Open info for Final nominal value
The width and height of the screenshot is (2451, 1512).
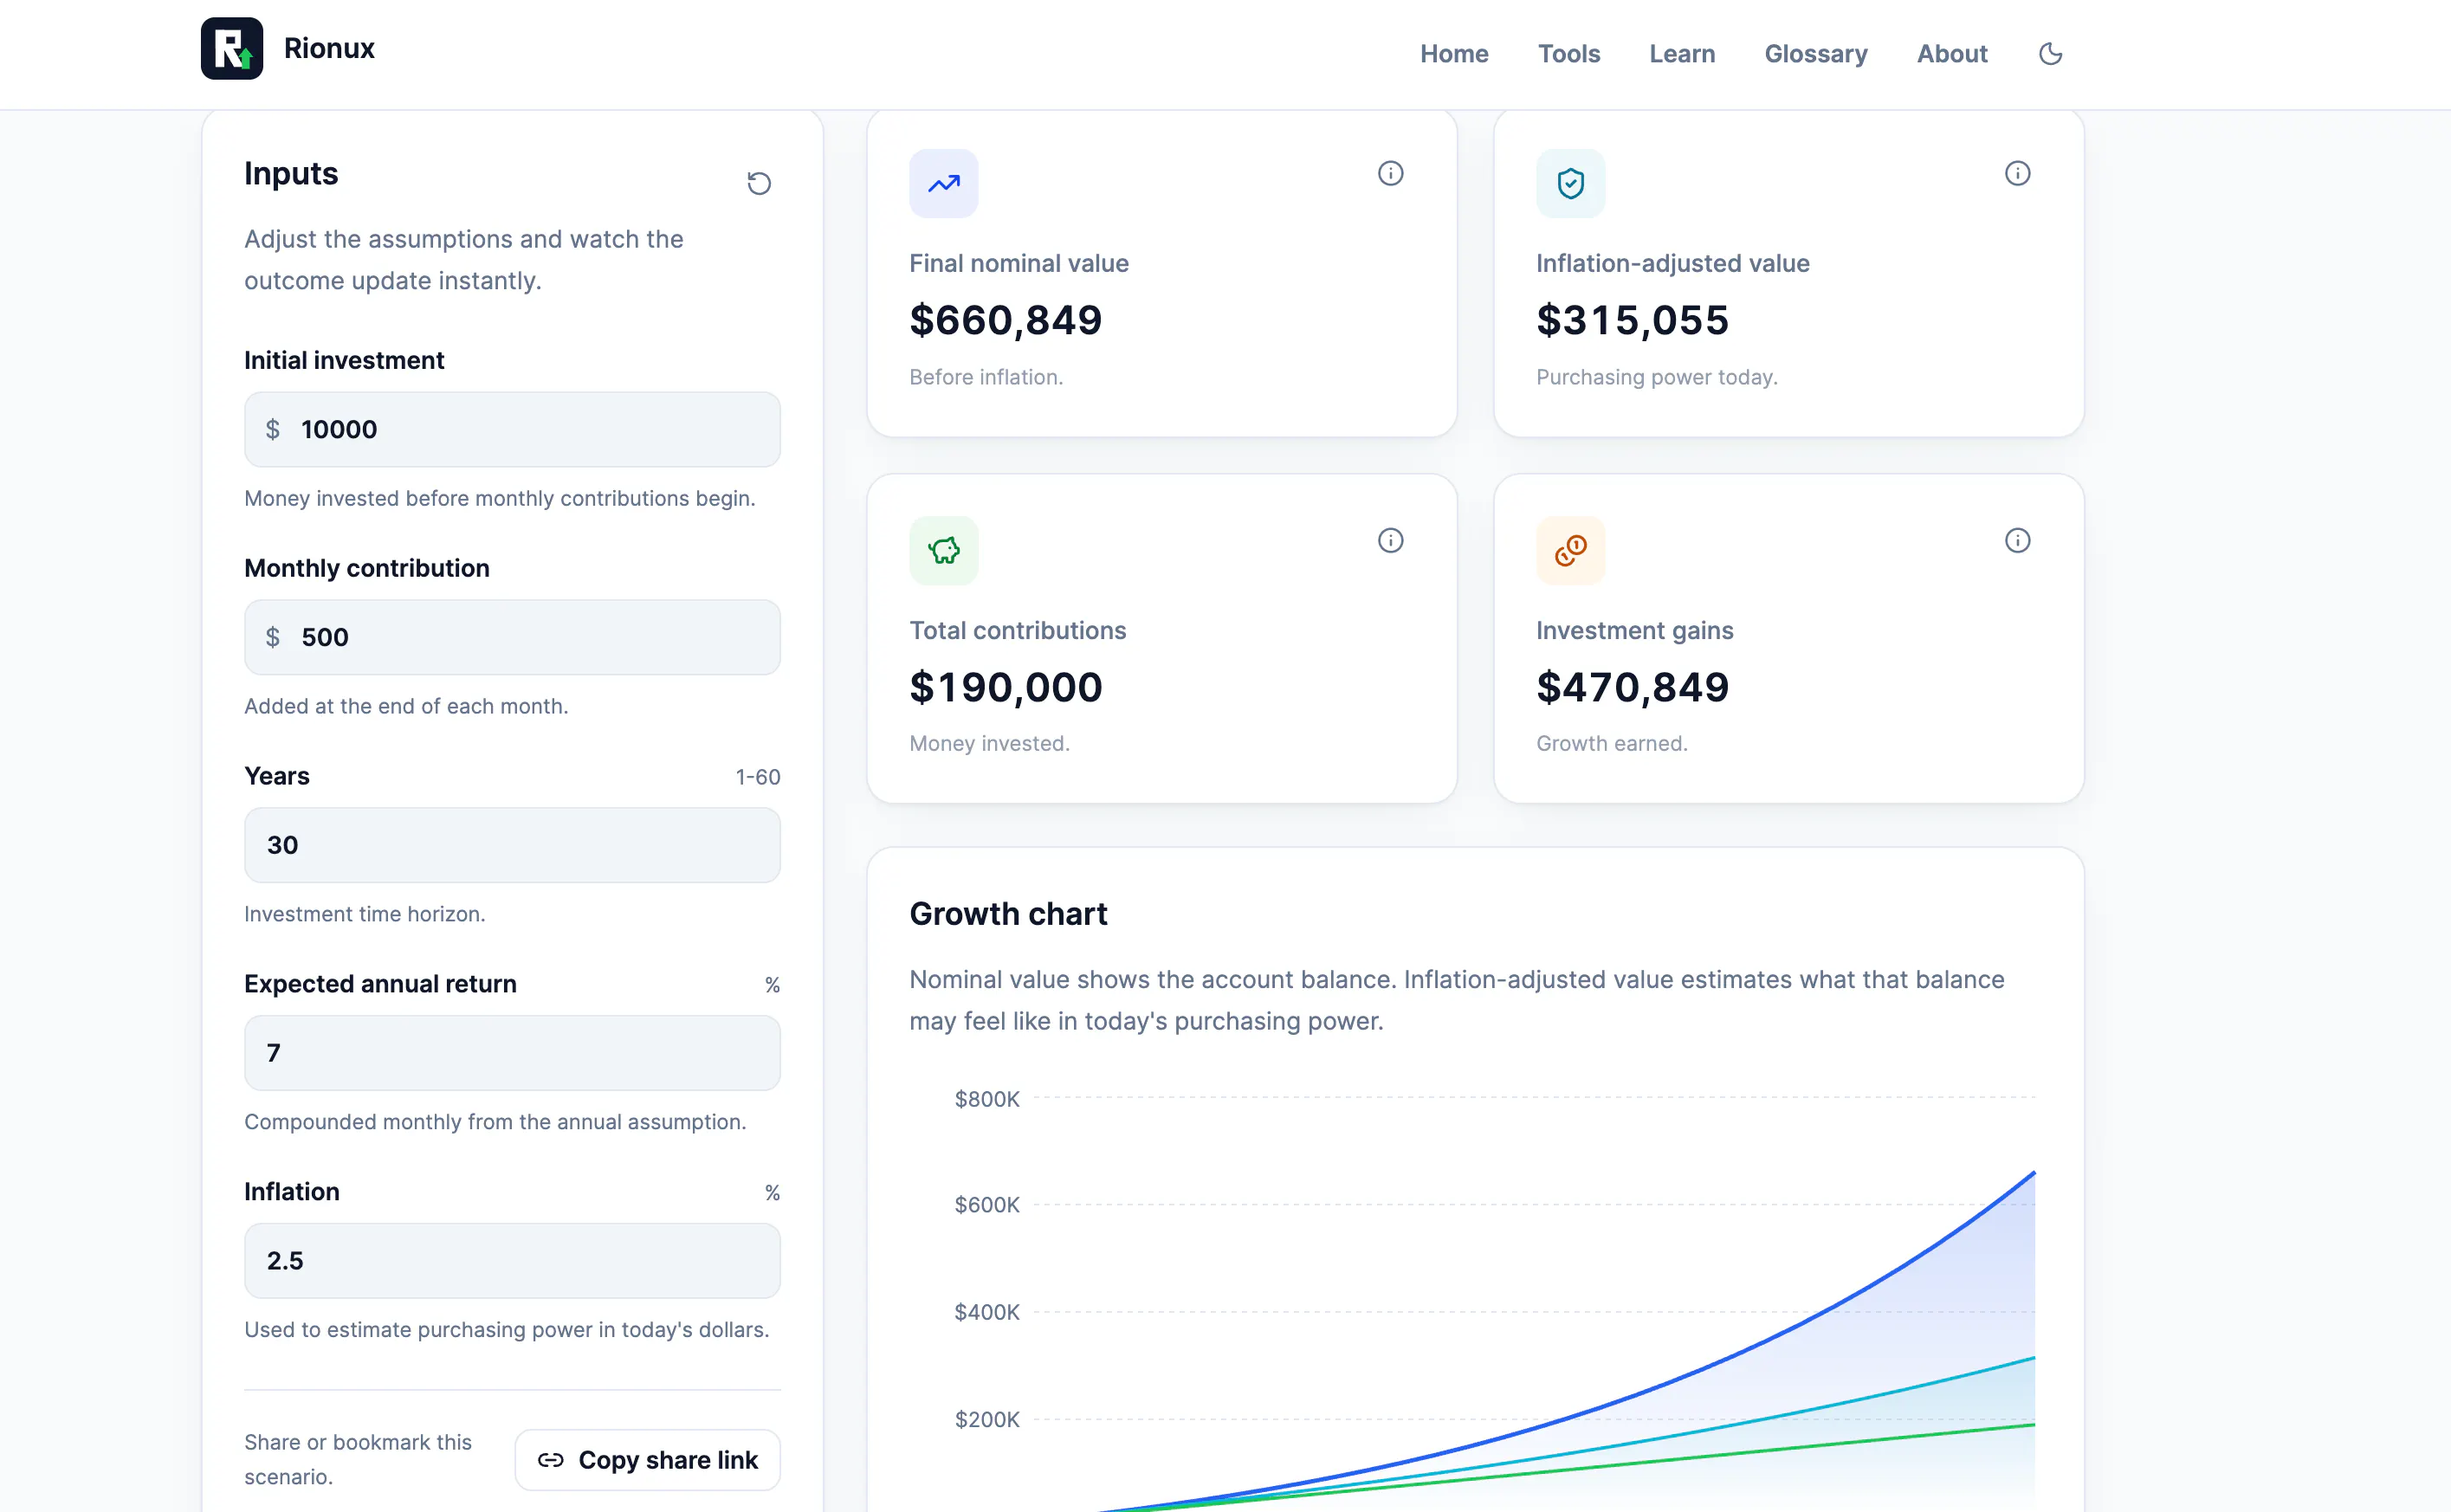click(x=1390, y=173)
